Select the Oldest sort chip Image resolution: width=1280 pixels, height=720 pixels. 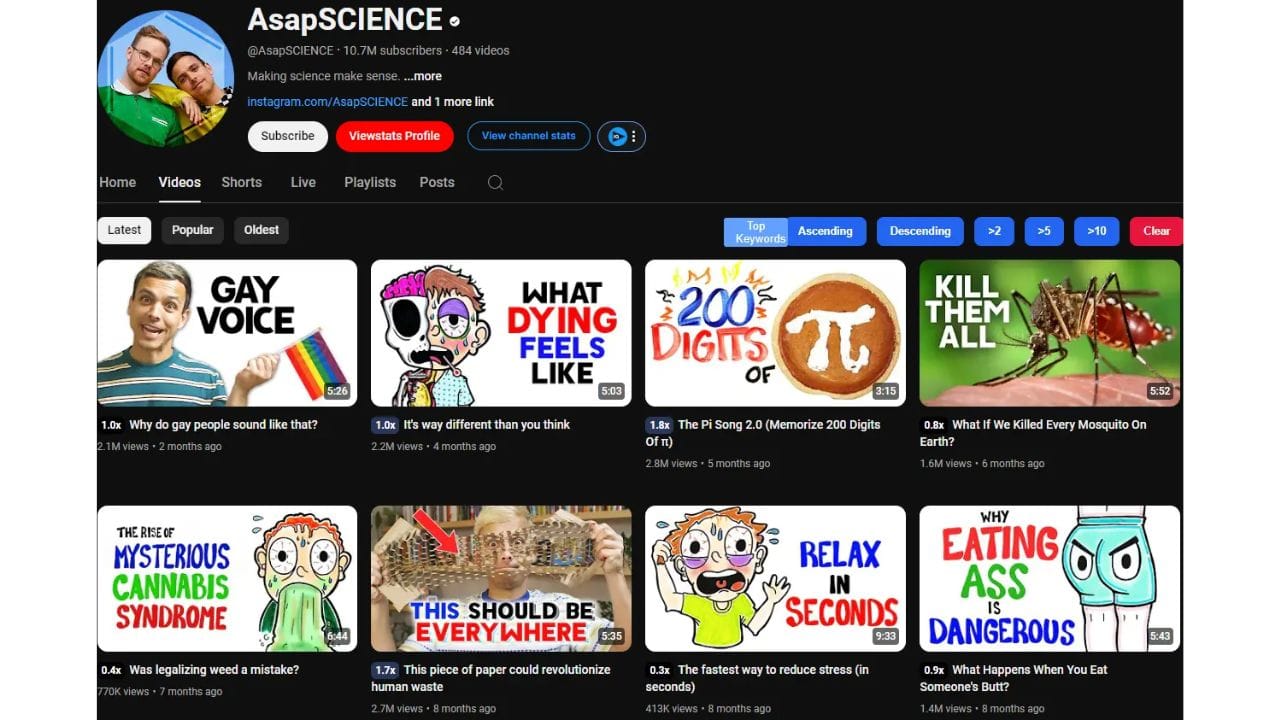click(261, 230)
